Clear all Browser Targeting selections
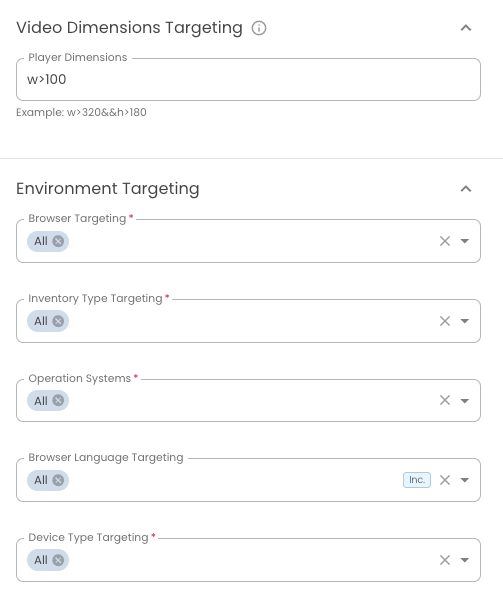The width and height of the screenshot is (503, 613). tap(445, 241)
